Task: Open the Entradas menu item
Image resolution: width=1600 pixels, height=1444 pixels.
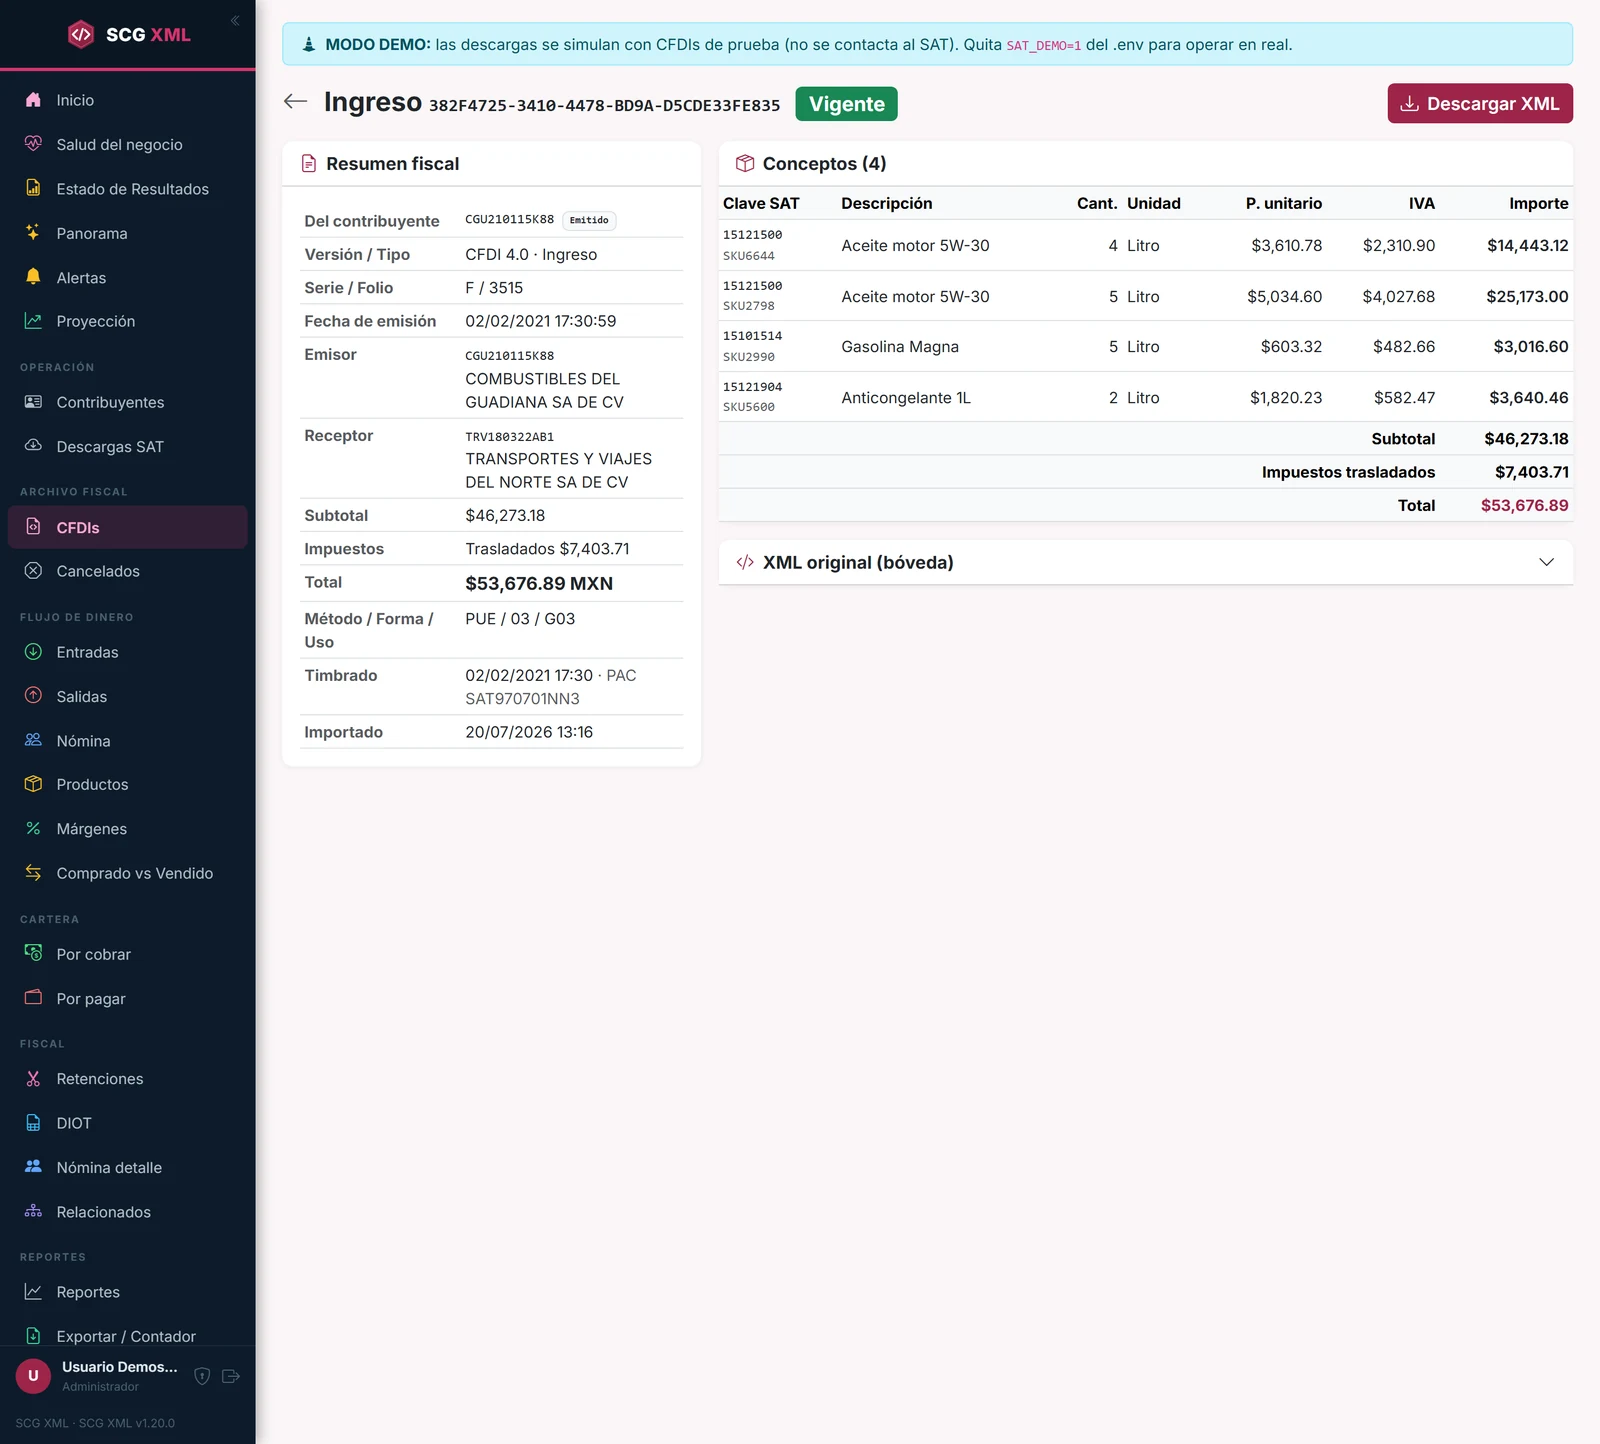Action: pyautogui.click(x=128, y=652)
